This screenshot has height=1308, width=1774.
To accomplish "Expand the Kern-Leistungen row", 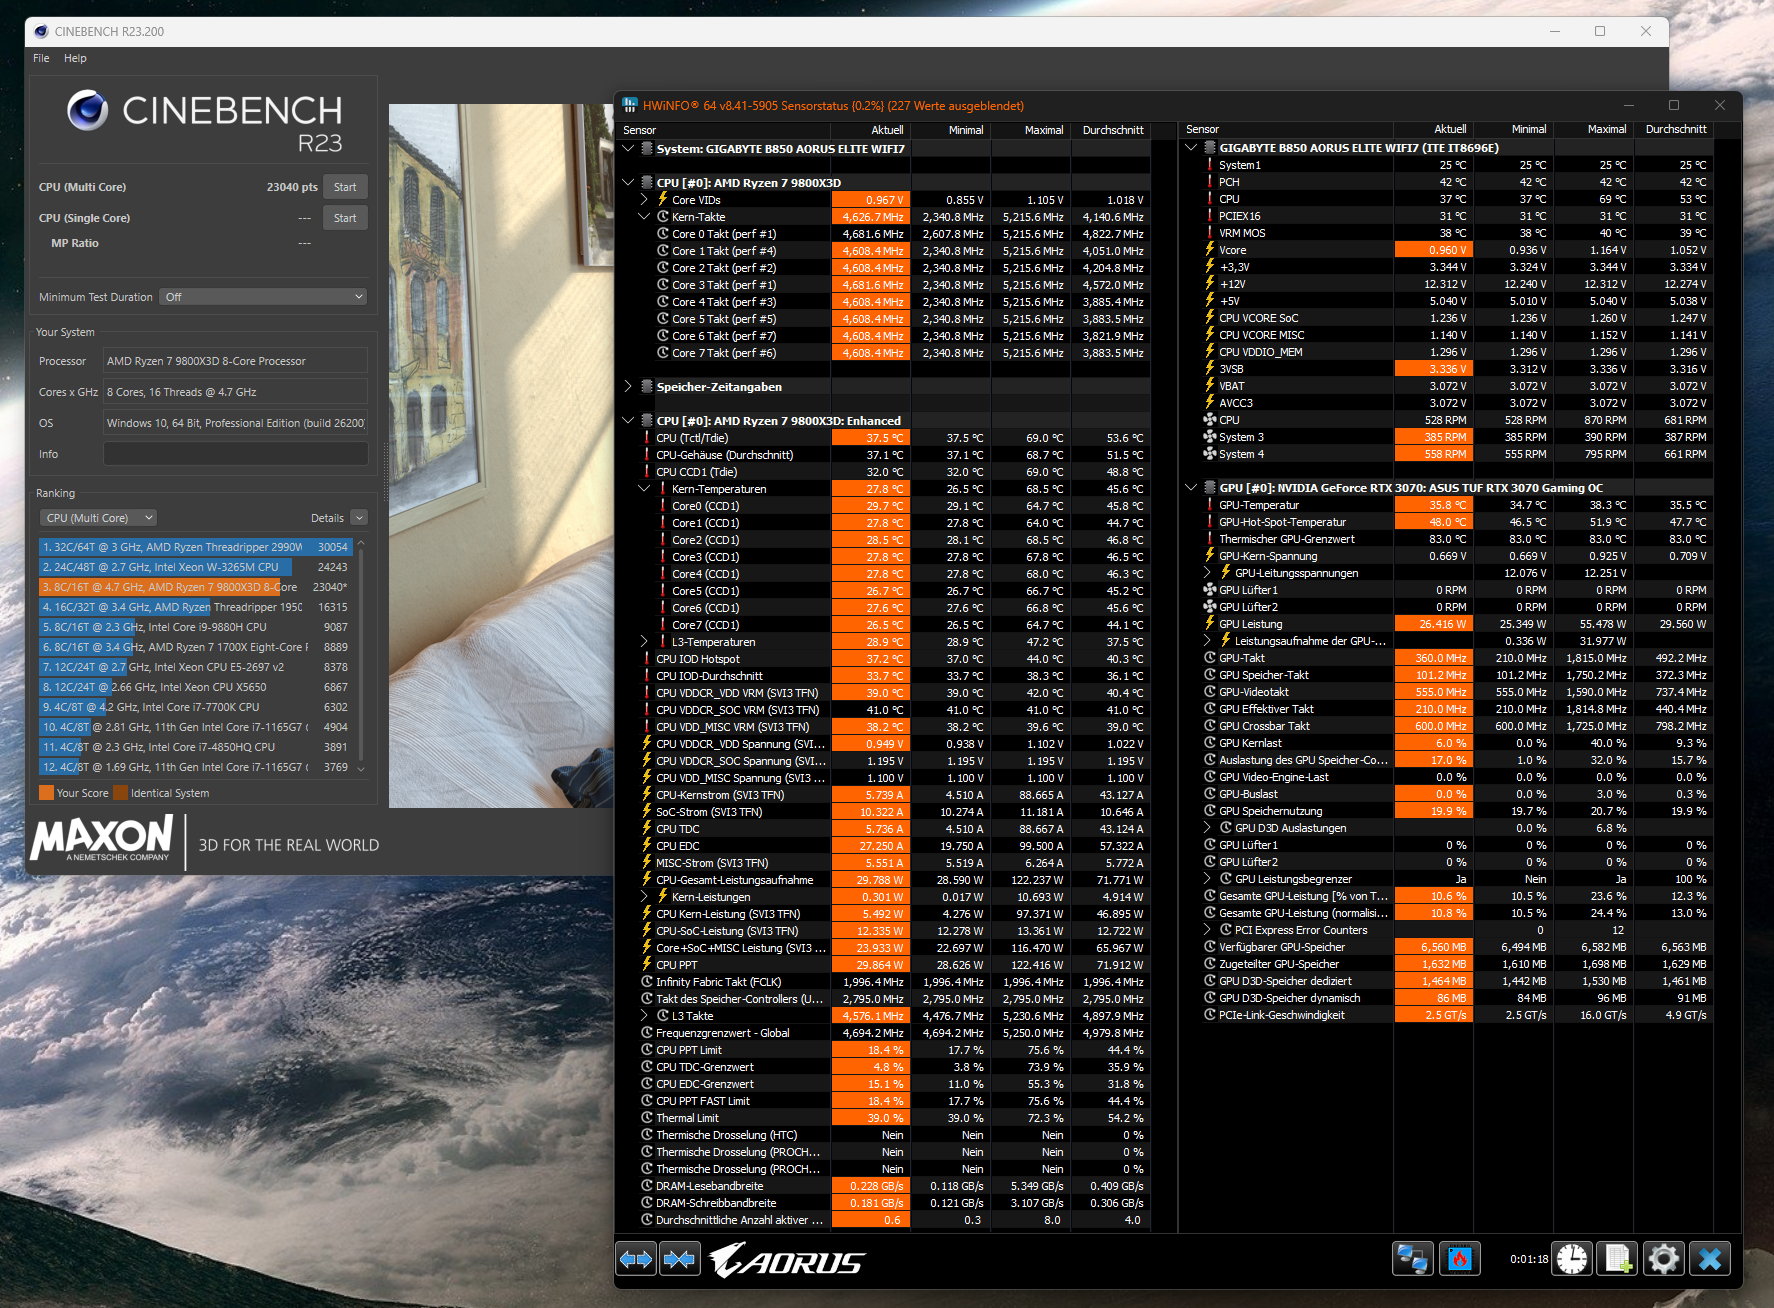I will (x=644, y=897).
